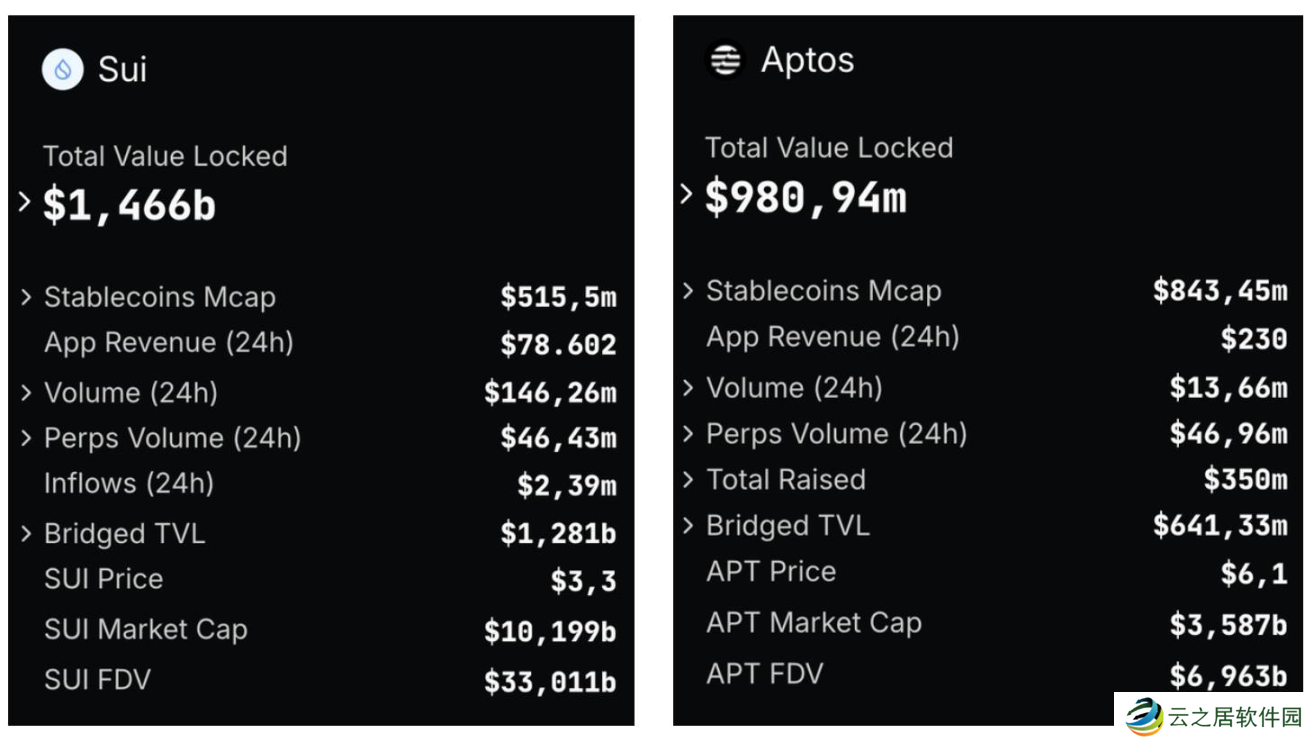Expand Aptos Stablecoins Mcap breakdown
Viewport: 1314px width, 742px height.
pyautogui.click(x=687, y=291)
